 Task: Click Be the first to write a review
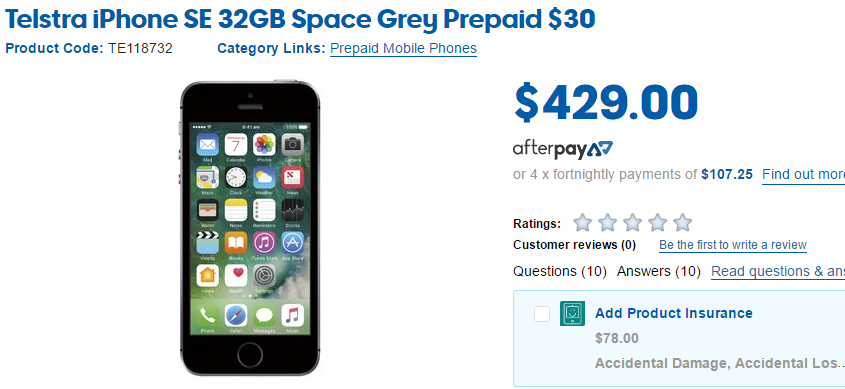tap(733, 245)
